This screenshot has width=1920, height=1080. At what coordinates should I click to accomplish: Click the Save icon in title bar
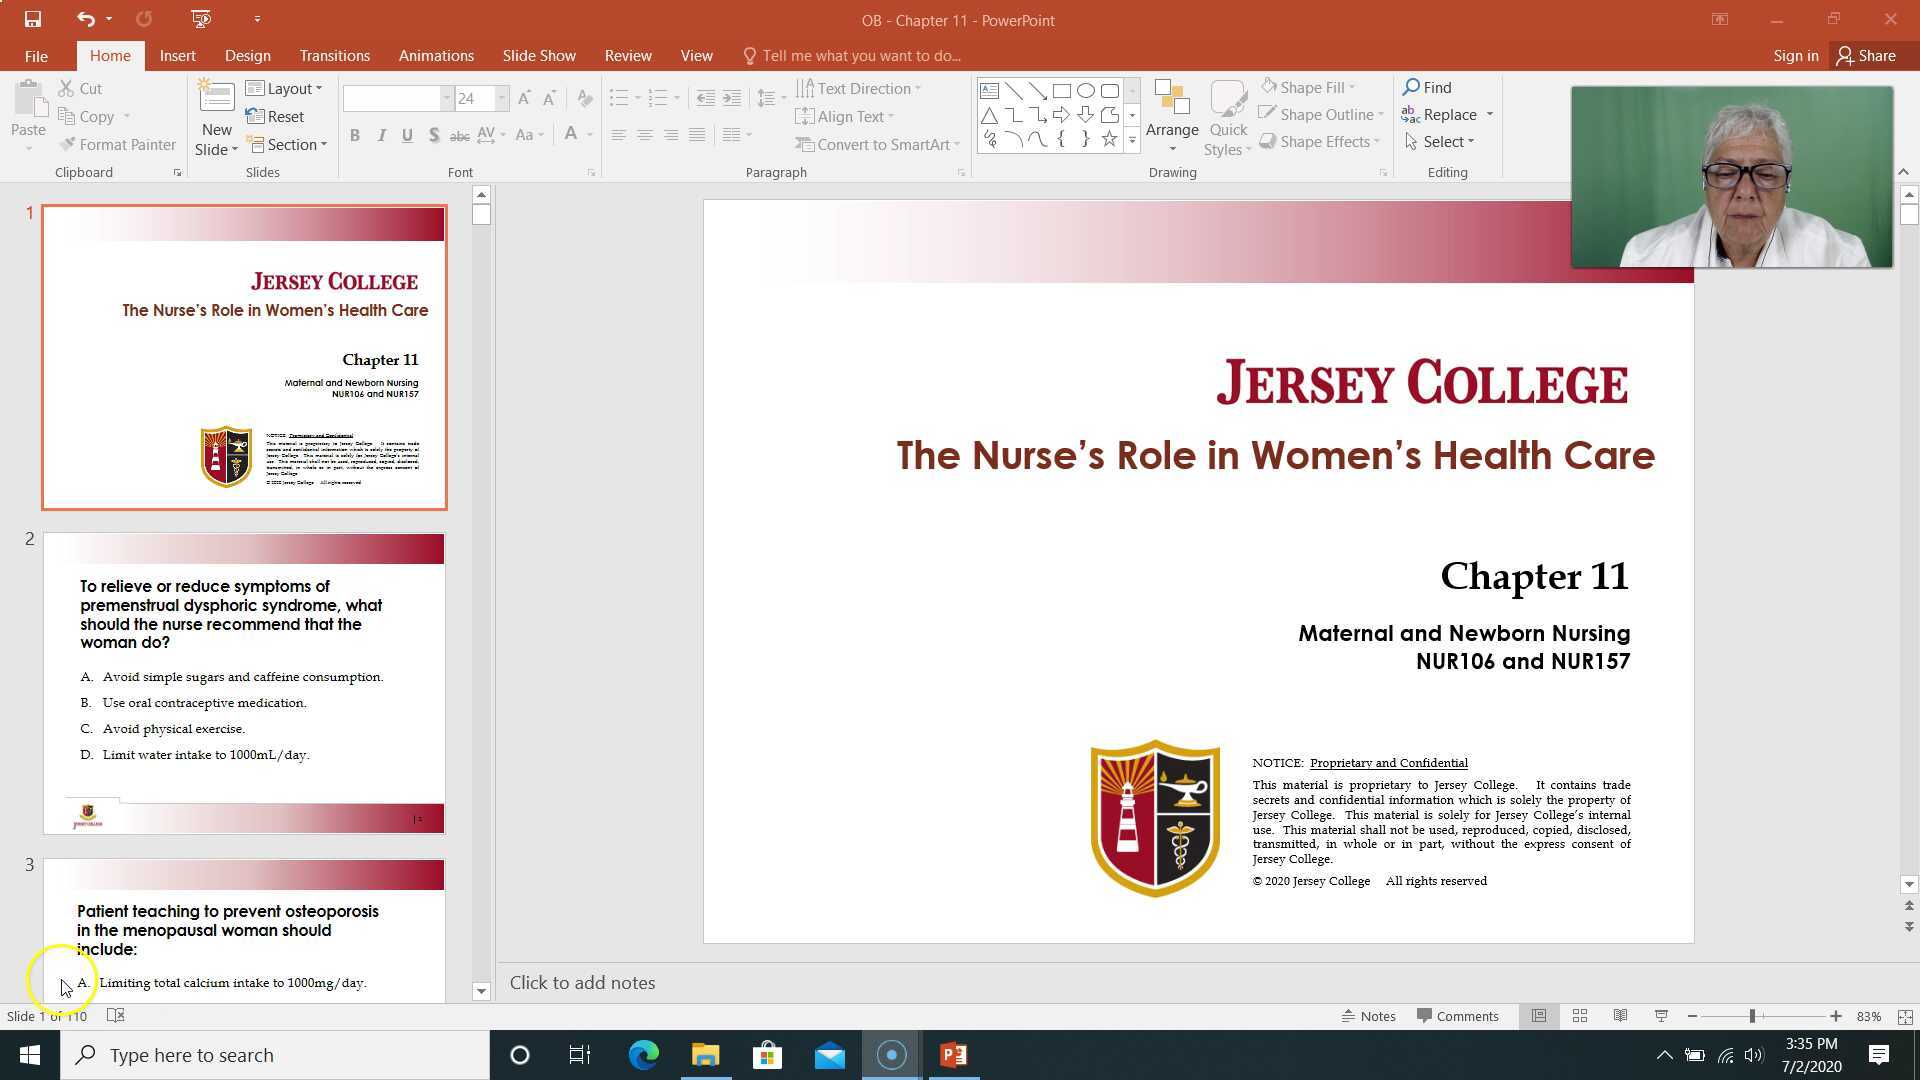pyautogui.click(x=32, y=19)
